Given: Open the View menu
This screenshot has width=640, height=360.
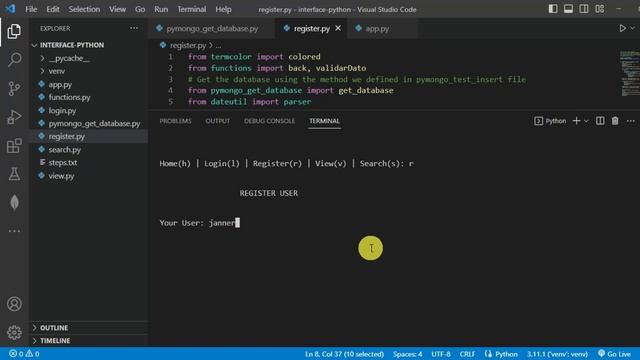Looking at the screenshot, I should click(117, 9).
